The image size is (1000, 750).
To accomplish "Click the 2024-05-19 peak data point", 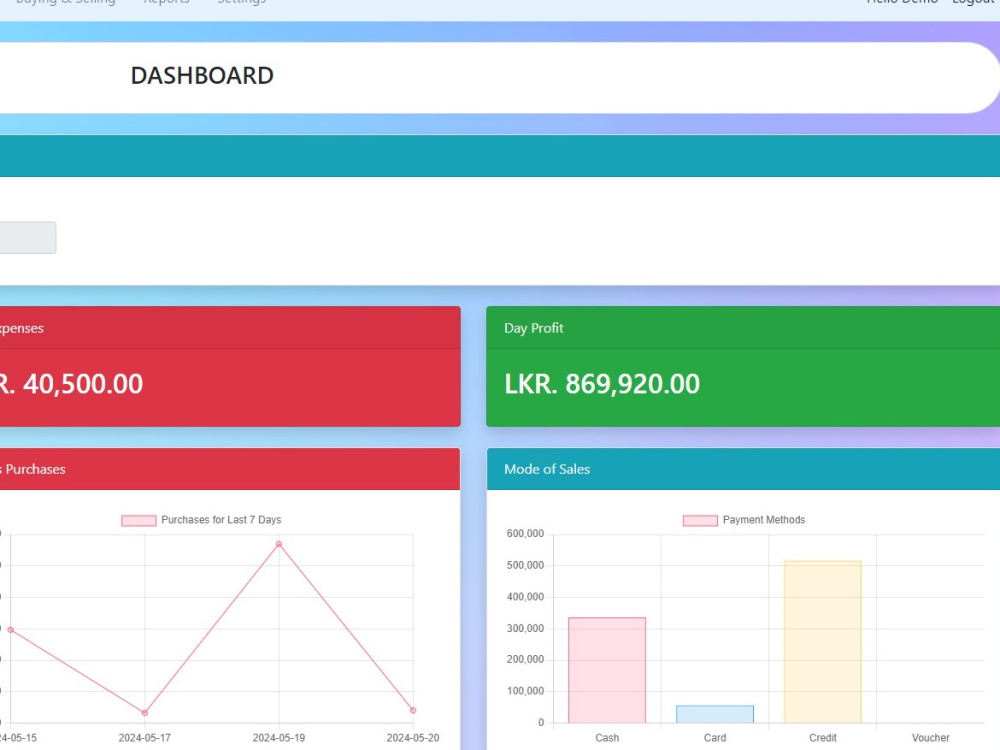I will pos(279,544).
